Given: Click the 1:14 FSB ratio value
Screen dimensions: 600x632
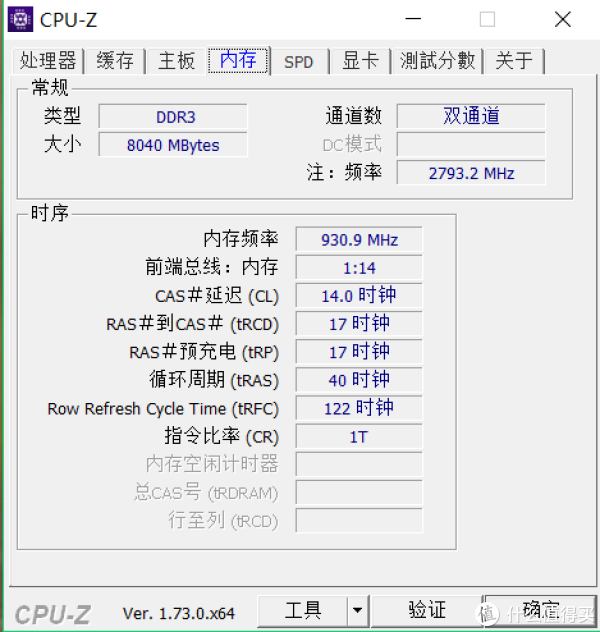Looking at the screenshot, I should [359, 268].
